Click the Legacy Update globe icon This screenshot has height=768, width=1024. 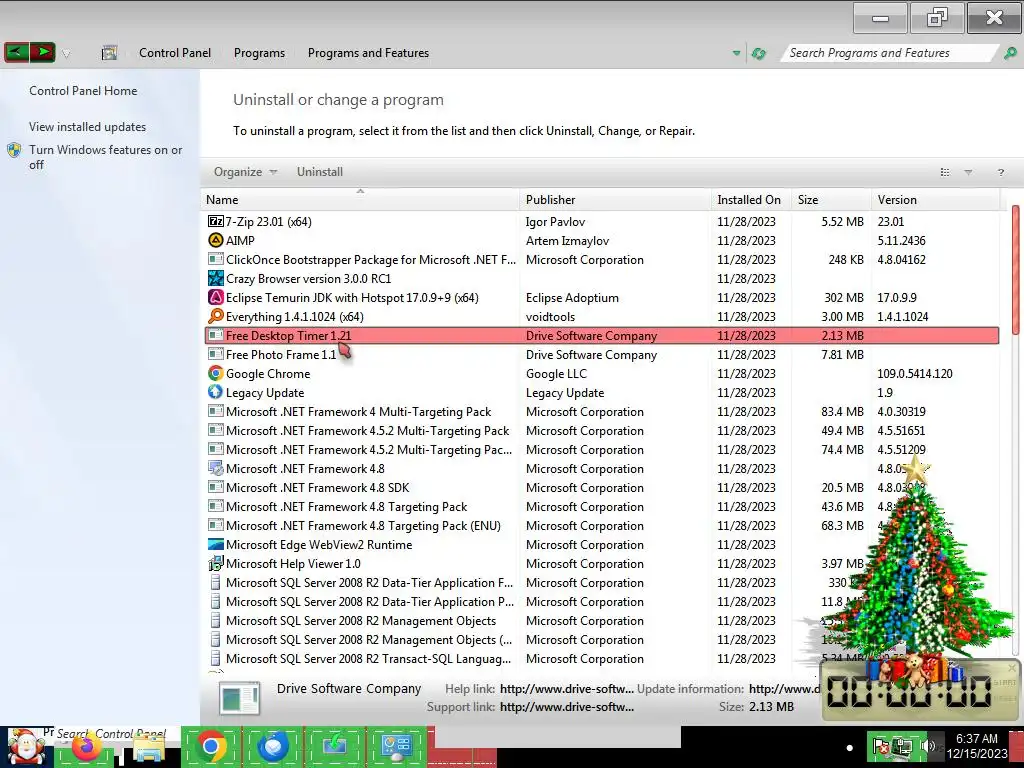click(x=216, y=392)
